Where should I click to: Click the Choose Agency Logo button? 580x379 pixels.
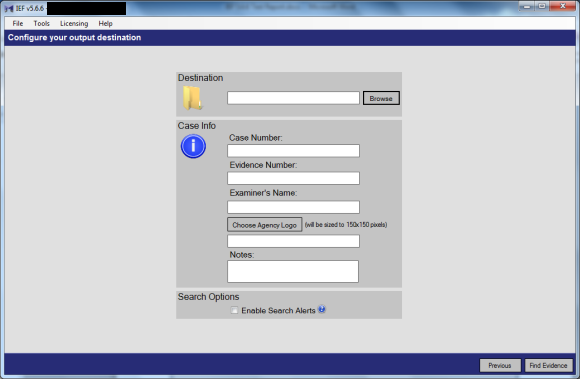coord(264,225)
